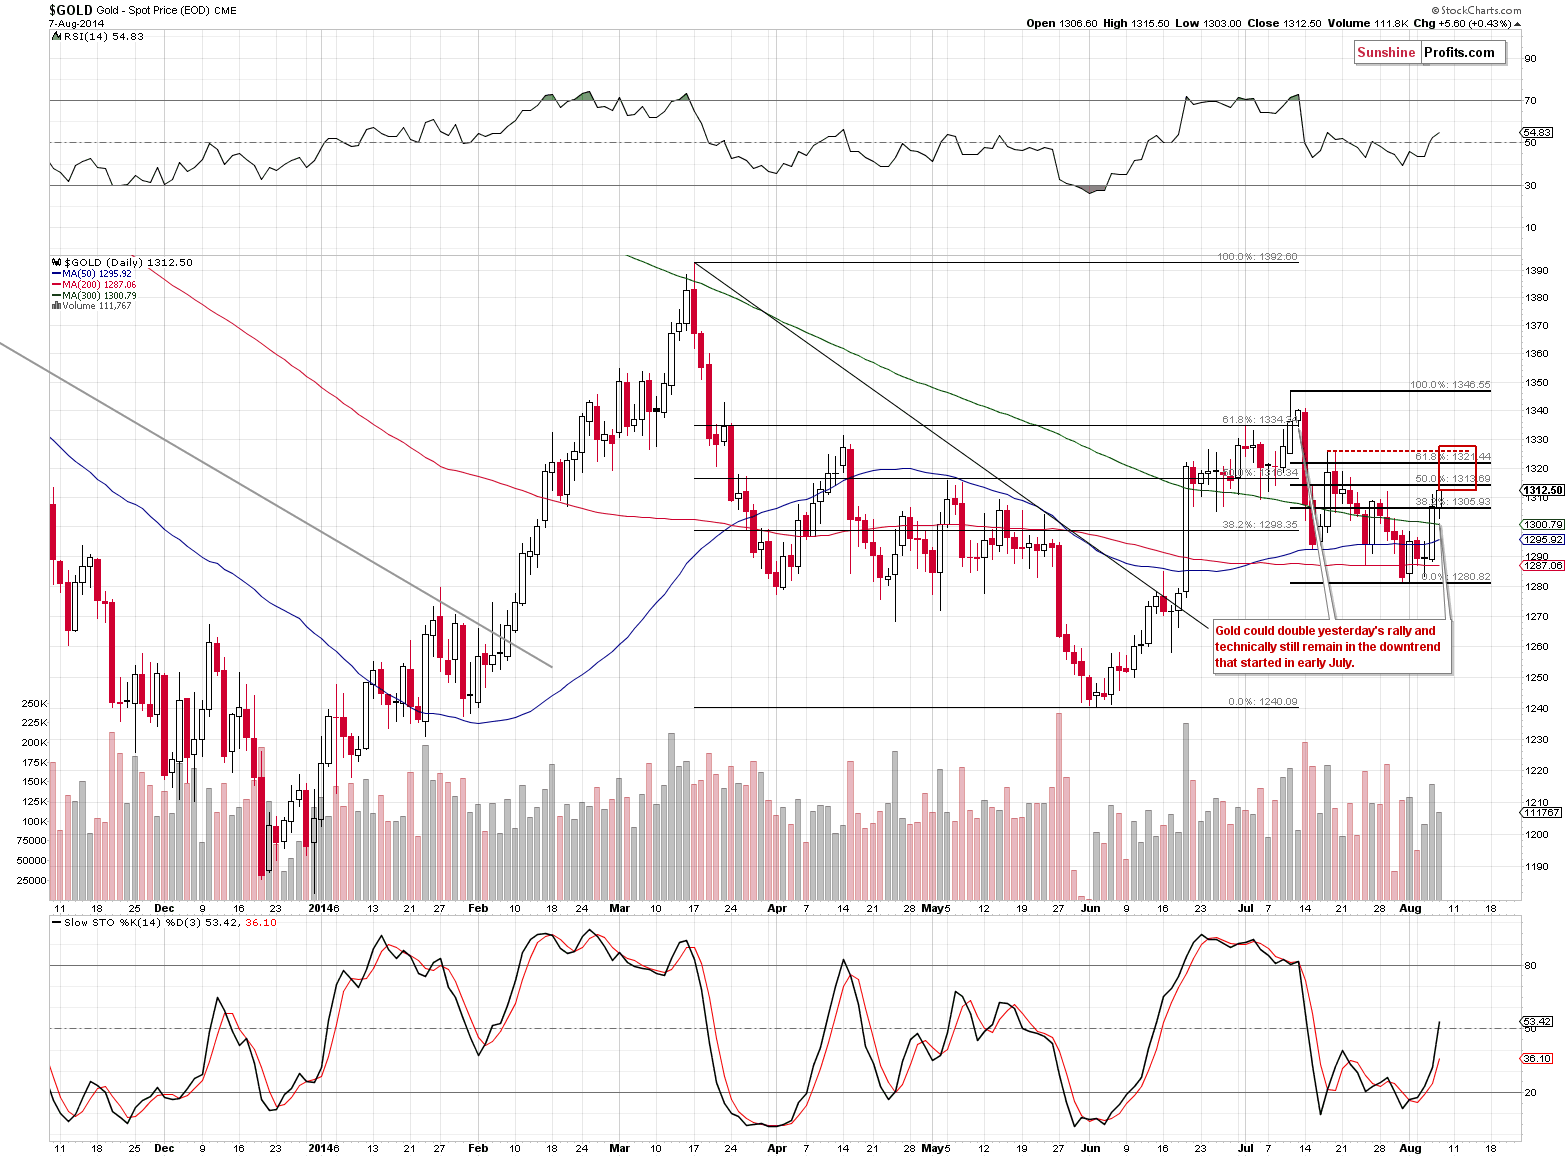Image resolution: width=1565 pixels, height=1157 pixels.
Task: Click the 100.0%: 1346.55 Fibonacci label
Action: [x=1450, y=384]
